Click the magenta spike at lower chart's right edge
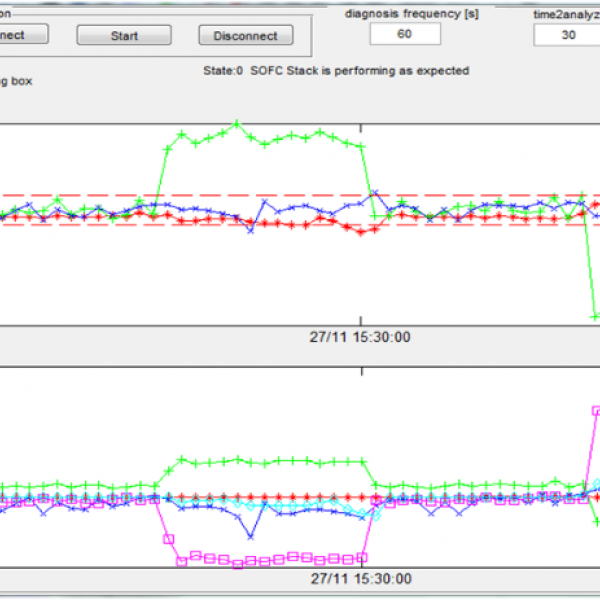The width and height of the screenshot is (600, 600). coord(596,410)
